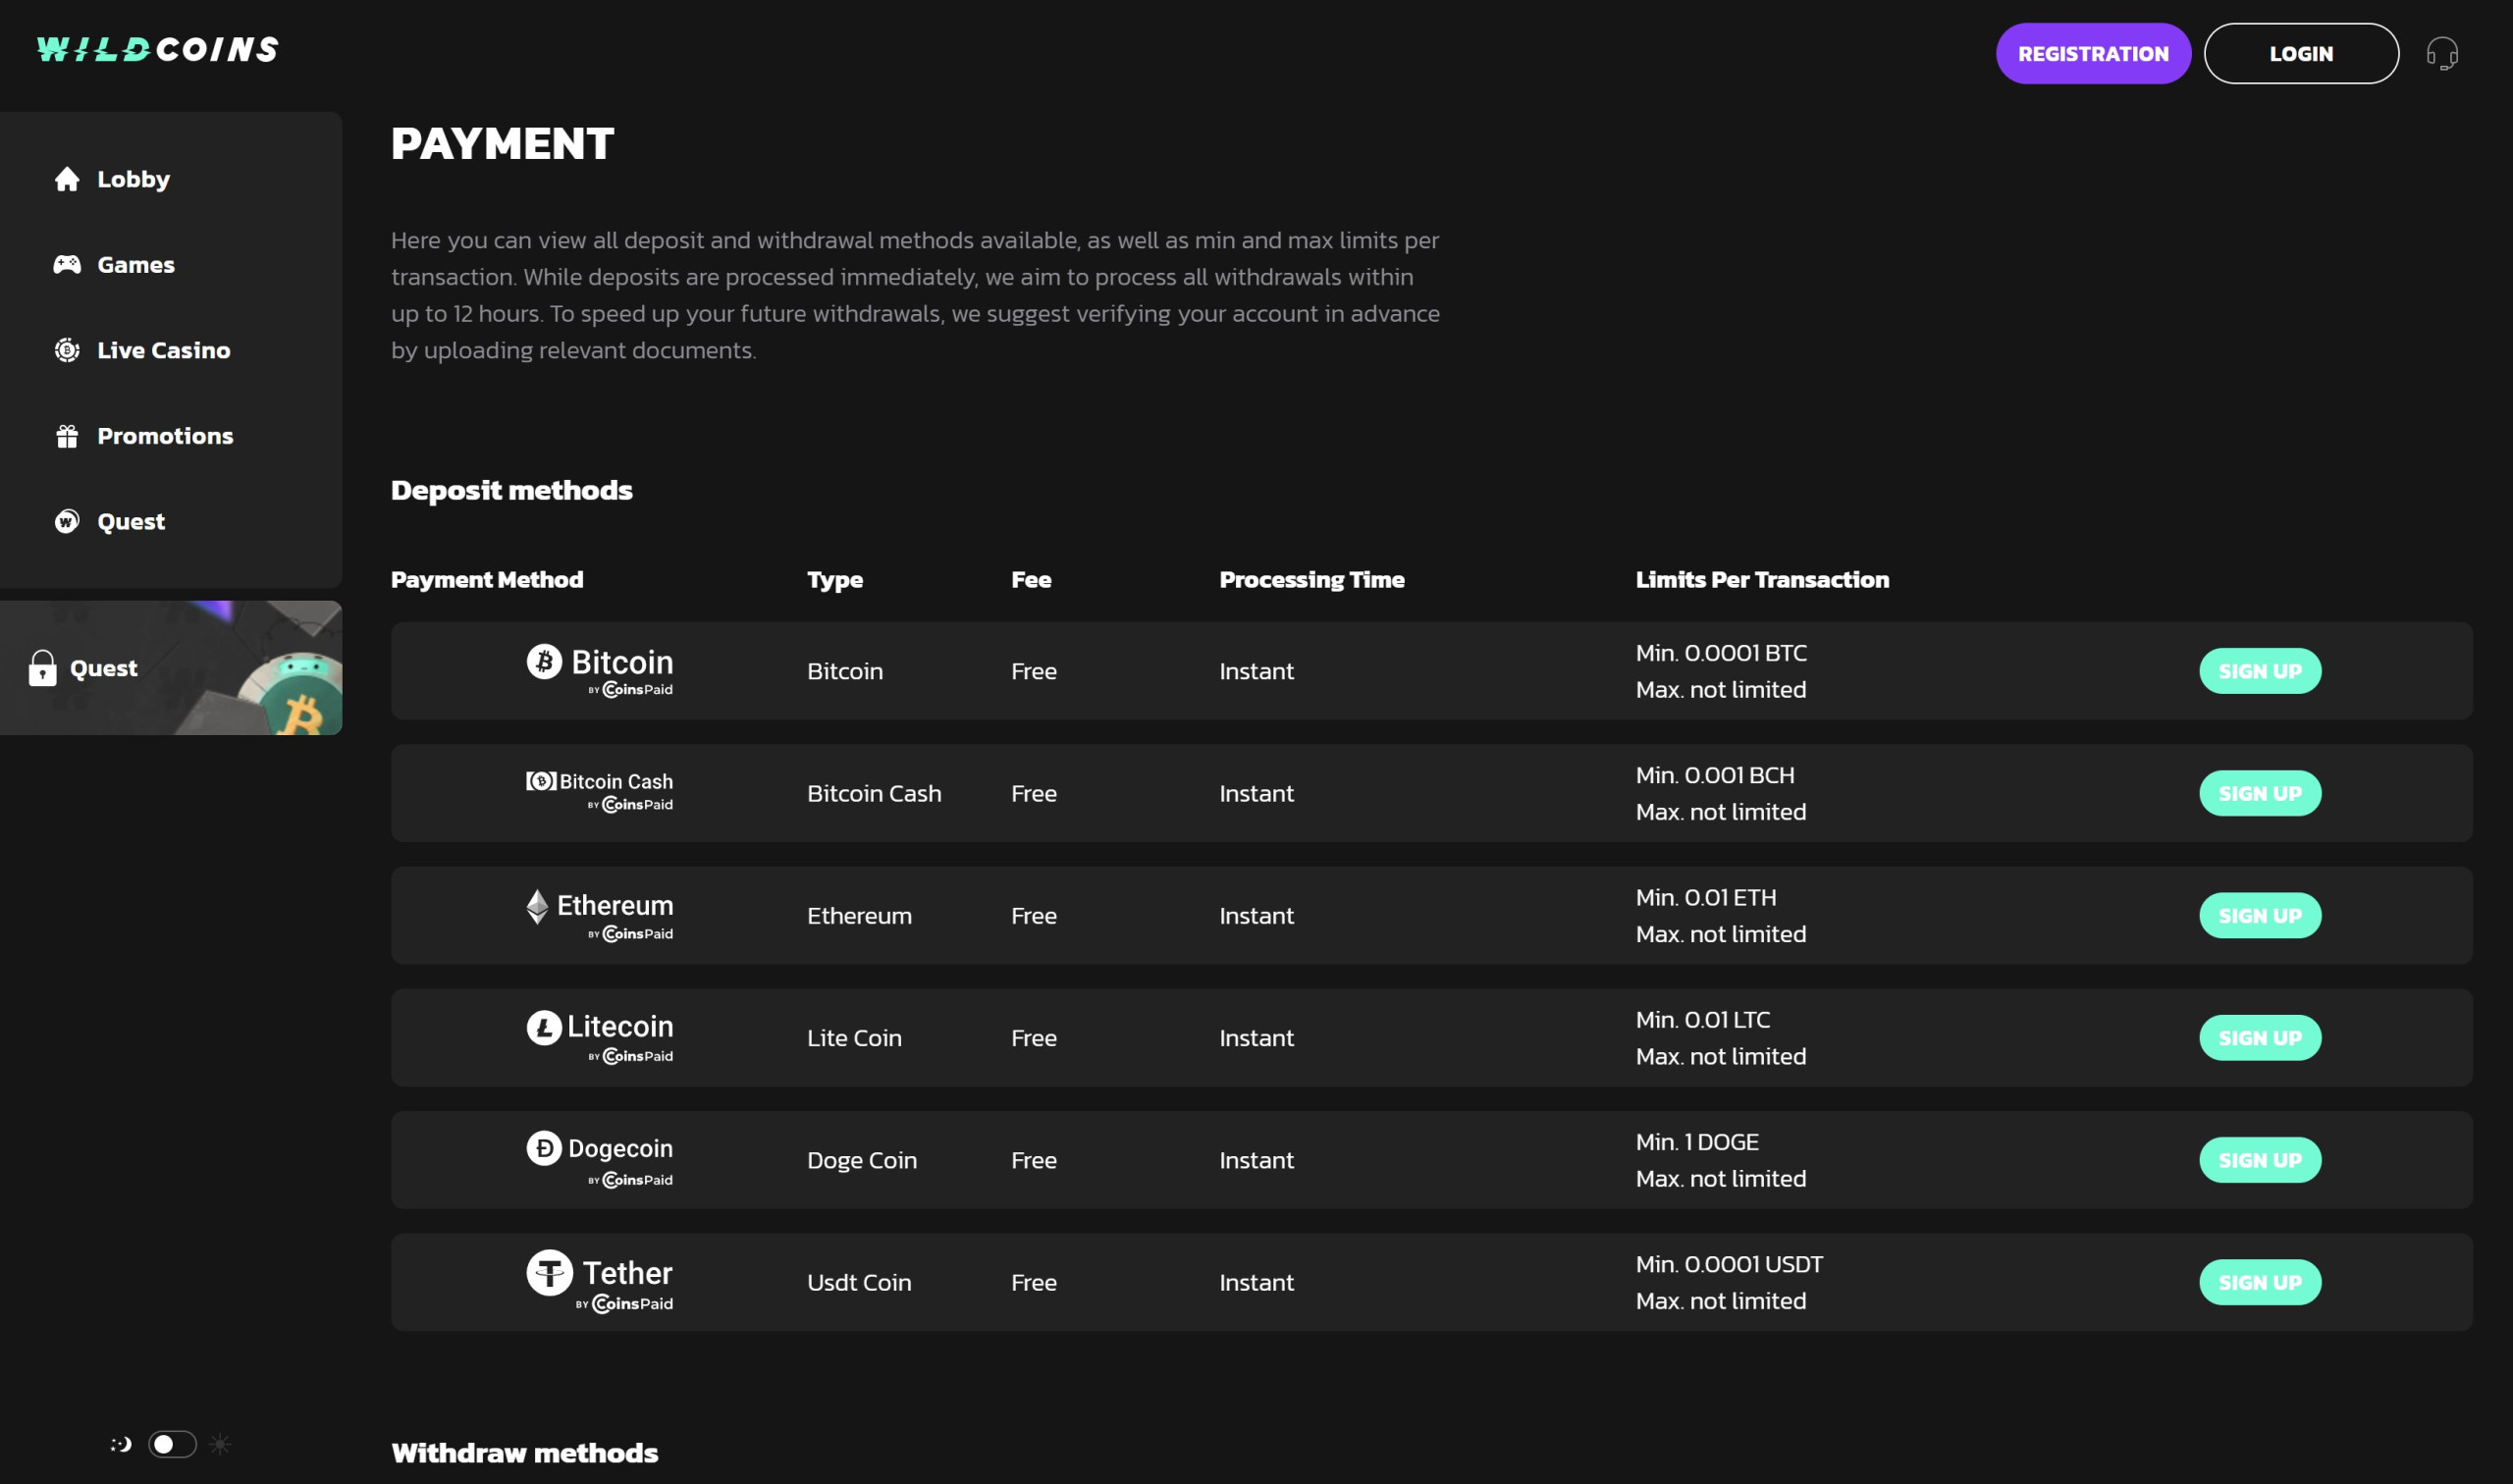Click SIGN UP in the Ethereum row
Screen dimensions: 2513x1484
coord(2260,915)
